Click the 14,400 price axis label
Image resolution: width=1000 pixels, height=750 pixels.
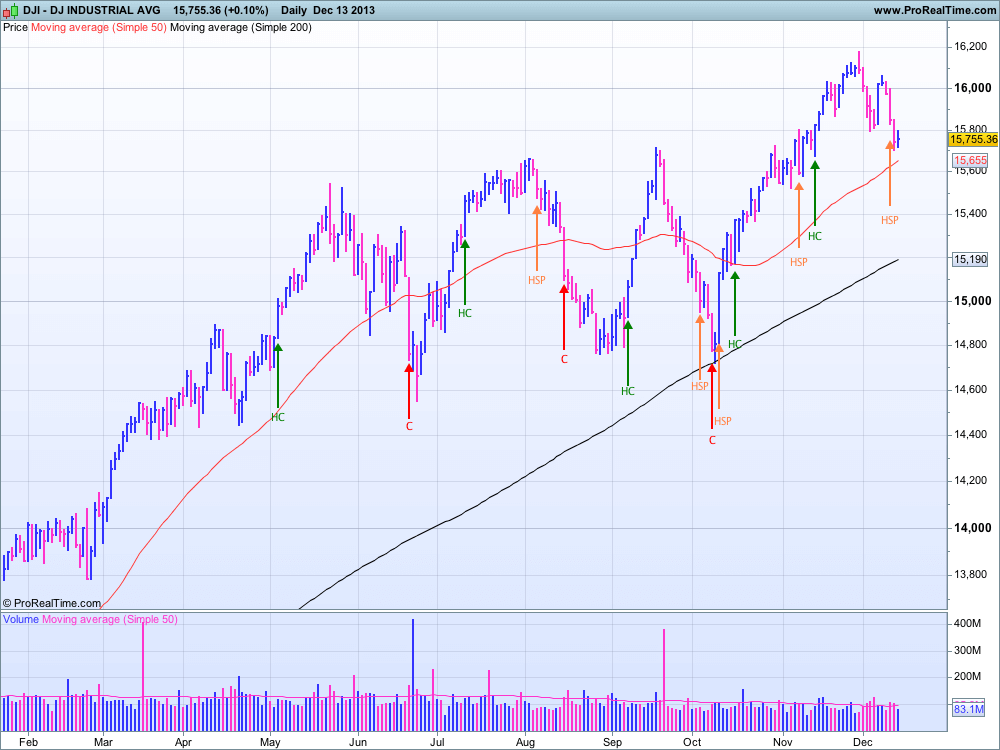coord(970,434)
